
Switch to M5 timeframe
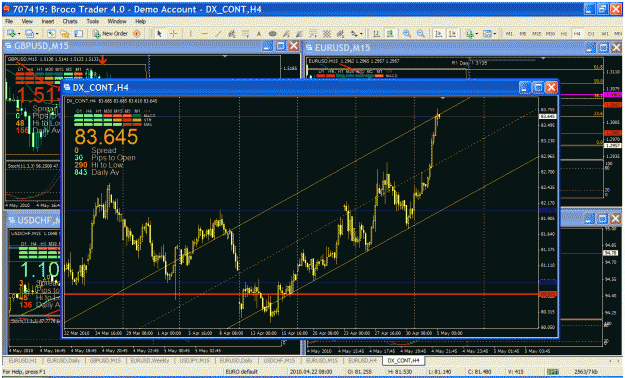[523, 34]
